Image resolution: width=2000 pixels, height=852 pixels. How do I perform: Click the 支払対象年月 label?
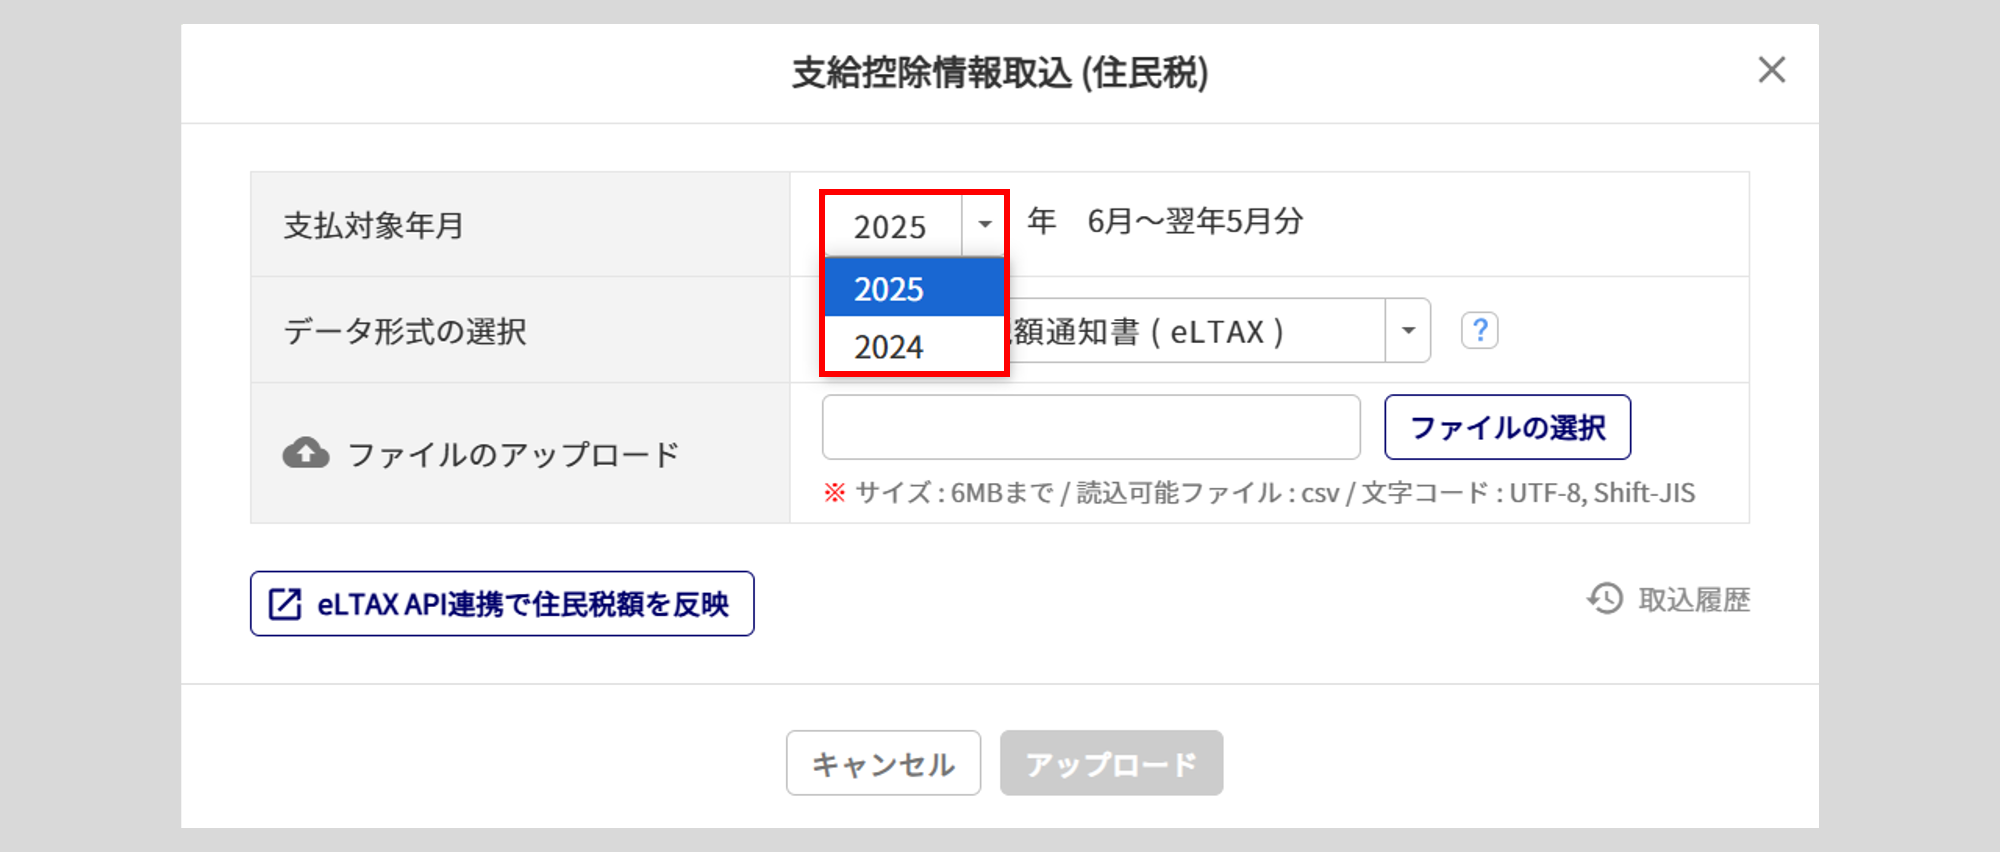coord(373,226)
